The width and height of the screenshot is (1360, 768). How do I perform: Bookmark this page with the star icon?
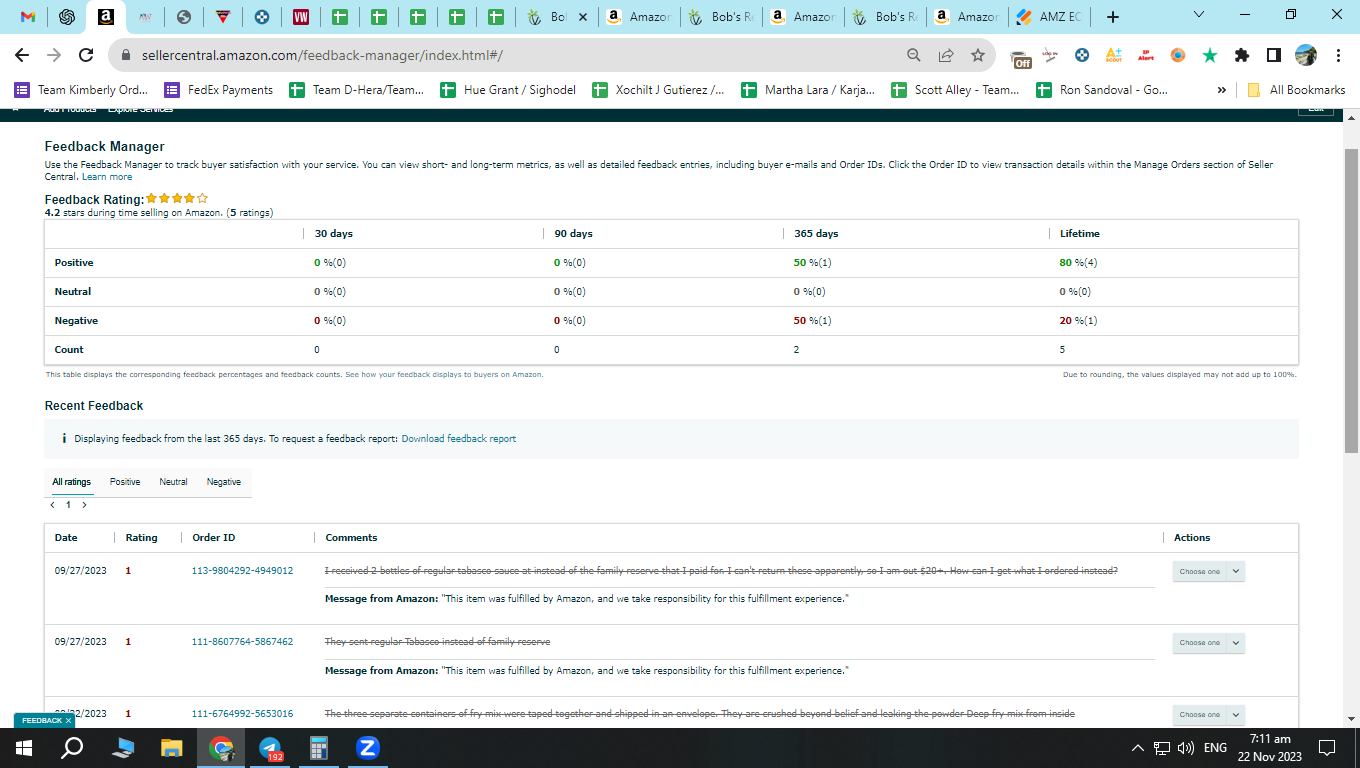[978, 55]
